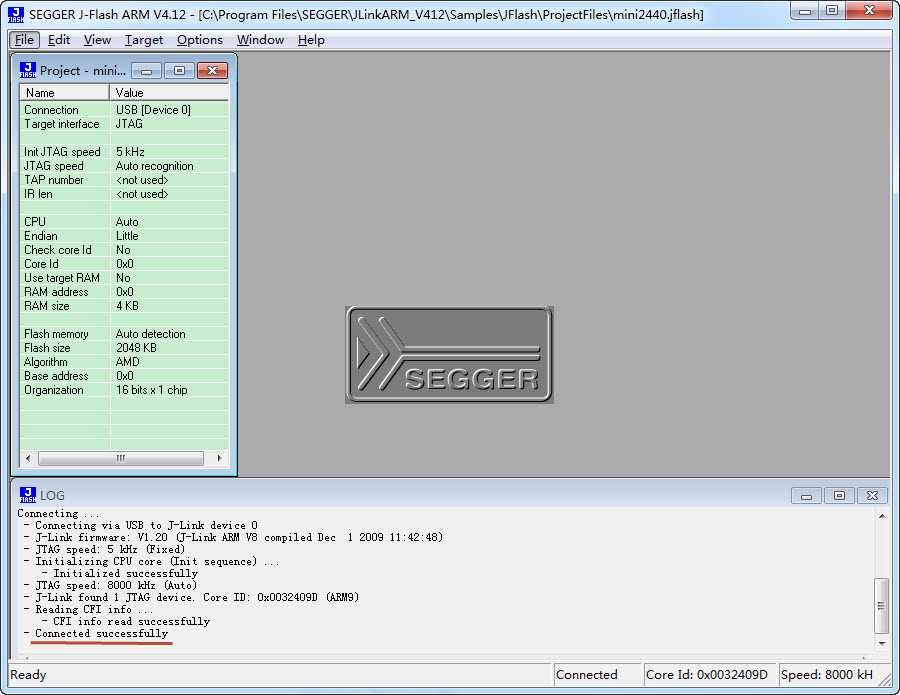Image resolution: width=900 pixels, height=695 pixels.
Task: Select the Use target RAM row
Action: 124,278
